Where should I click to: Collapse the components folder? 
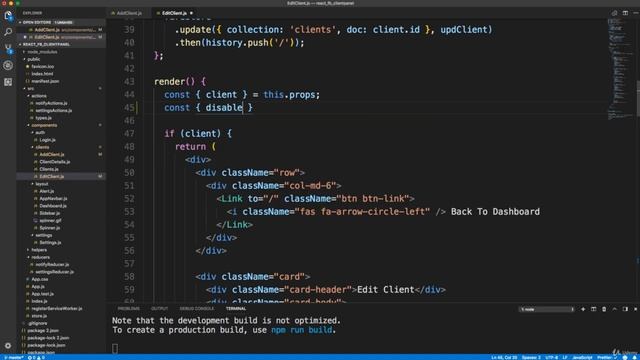pyautogui.click(x=44, y=125)
